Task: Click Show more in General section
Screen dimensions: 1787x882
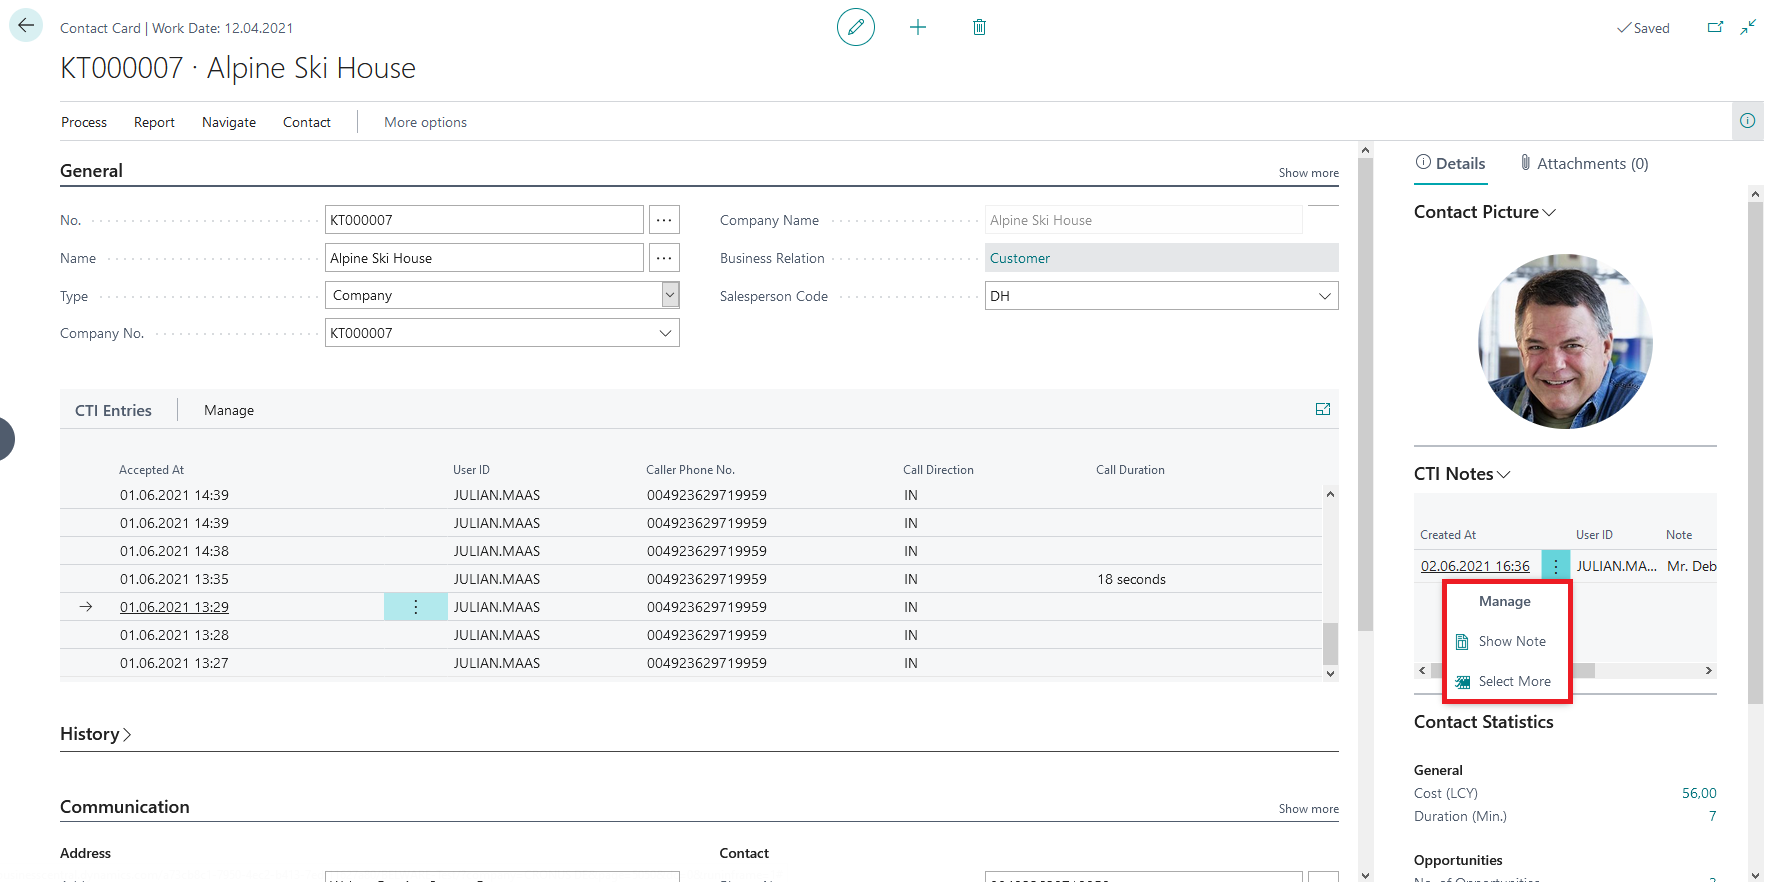Action: click(1308, 173)
